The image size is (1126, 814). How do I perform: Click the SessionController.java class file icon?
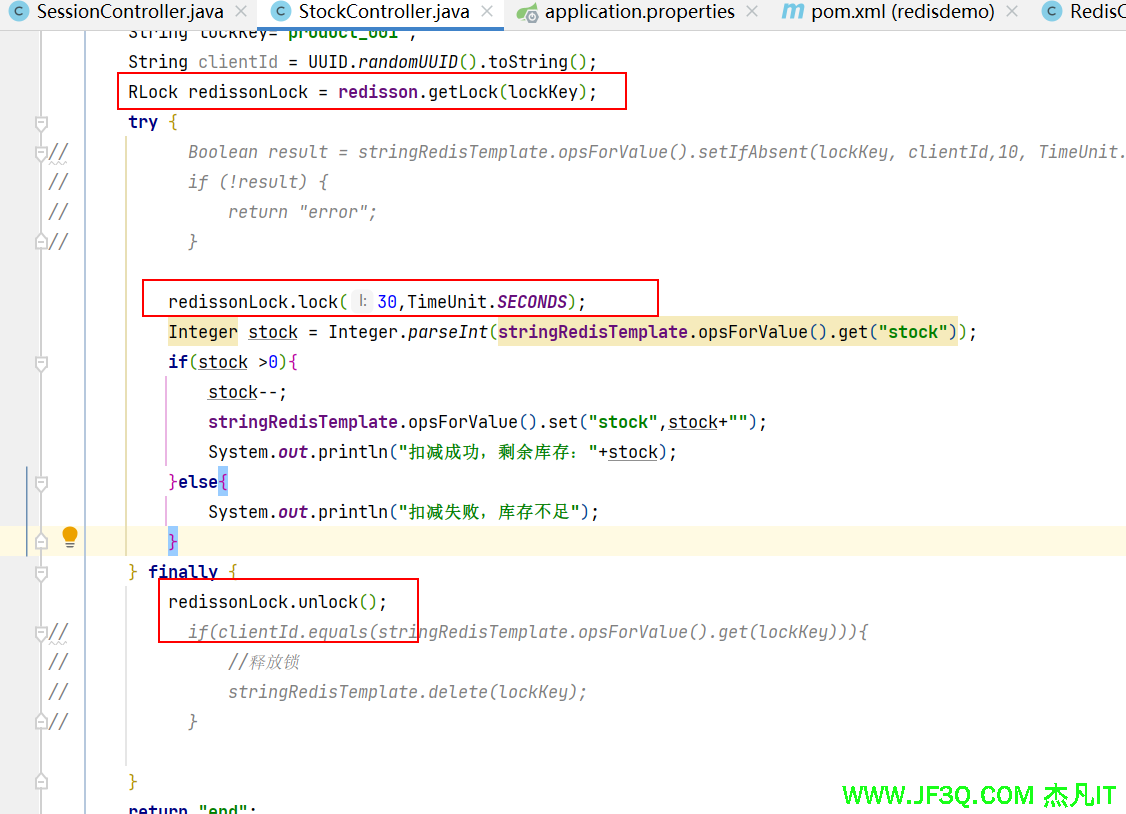pos(18,12)
